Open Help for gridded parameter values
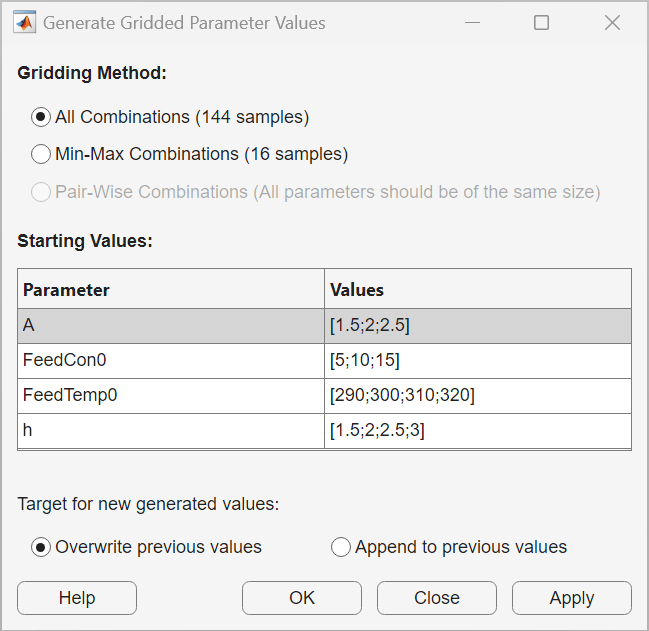649x631 pixels. [77, 598]
